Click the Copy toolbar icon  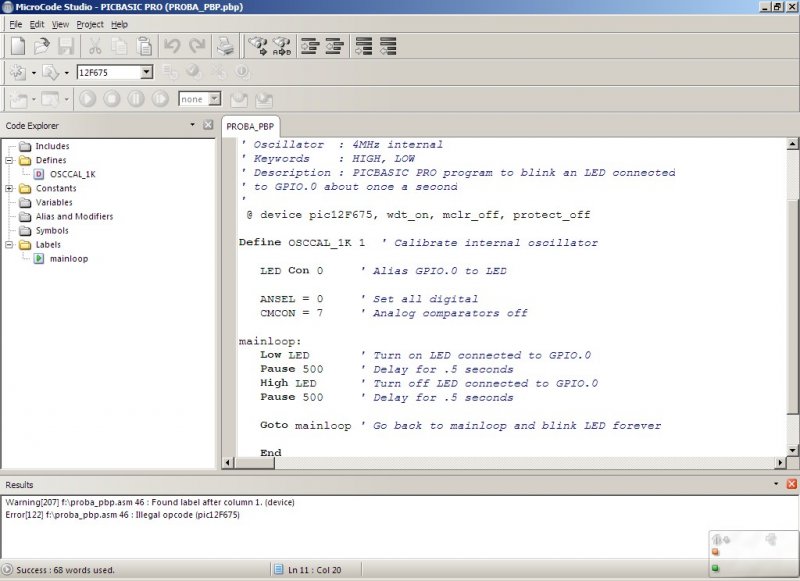click(119, 46)
